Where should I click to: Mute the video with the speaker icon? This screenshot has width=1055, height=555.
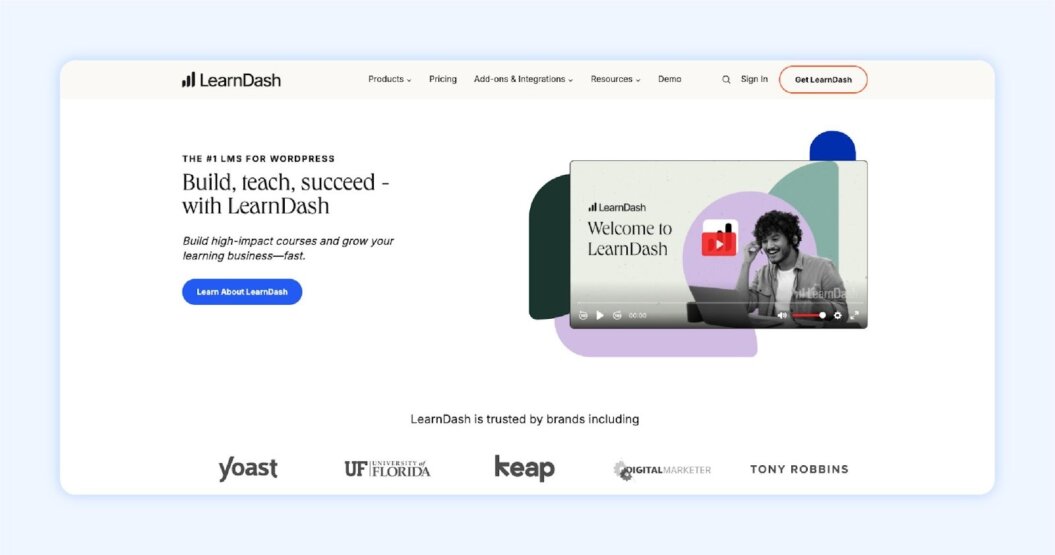pyautogui.click(x=782, y=315)
